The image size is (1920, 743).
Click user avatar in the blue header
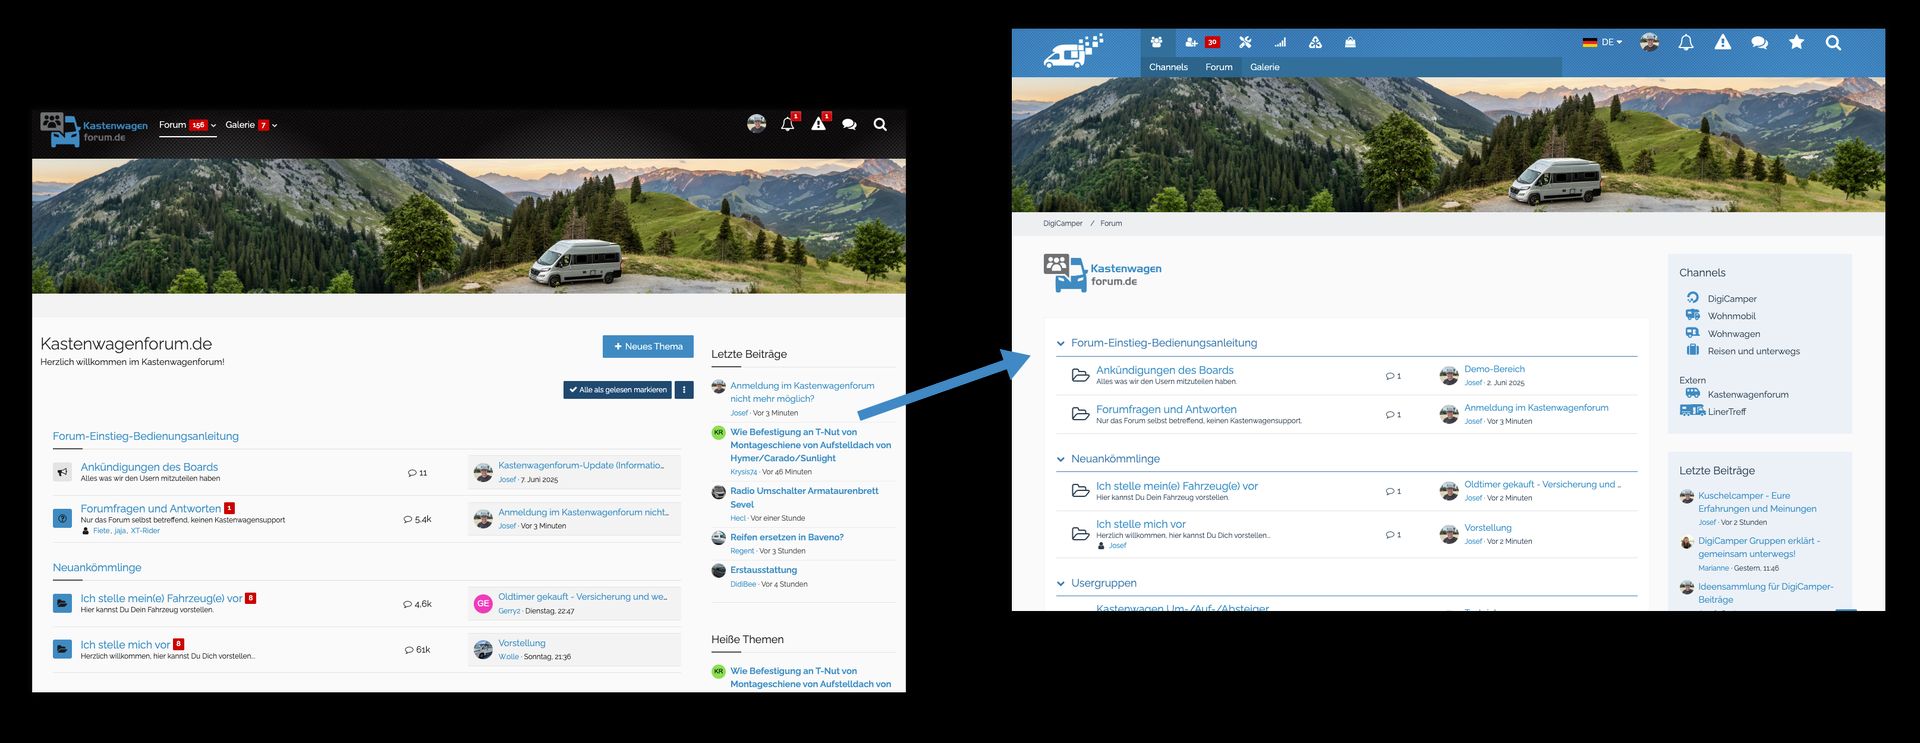coord(1650,42)
